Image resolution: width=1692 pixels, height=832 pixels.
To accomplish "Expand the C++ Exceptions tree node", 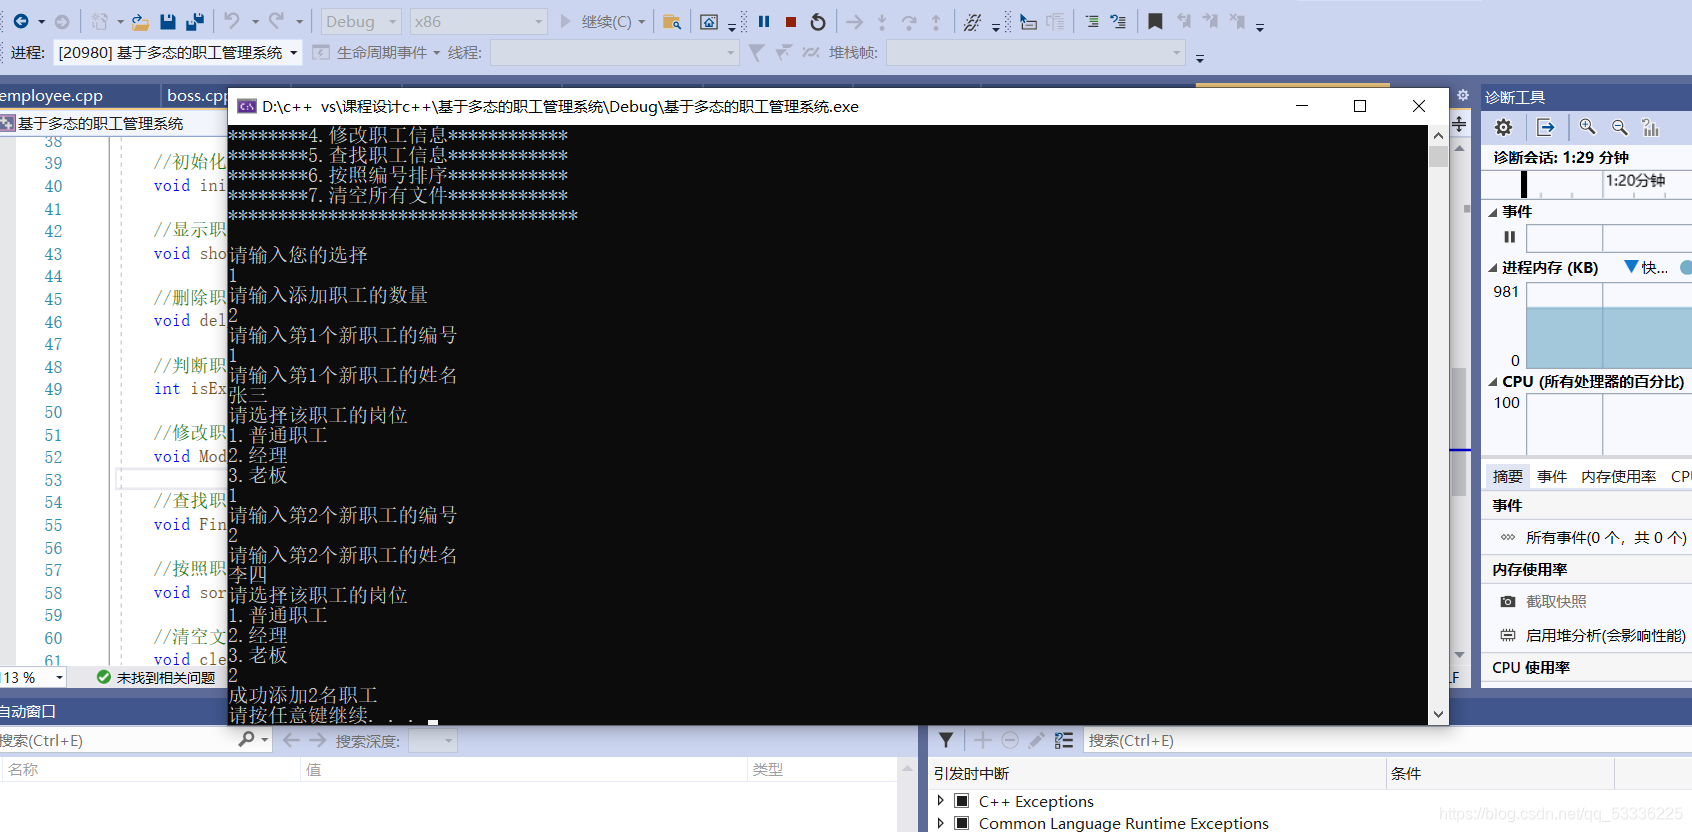I will [x=941, y=801].
